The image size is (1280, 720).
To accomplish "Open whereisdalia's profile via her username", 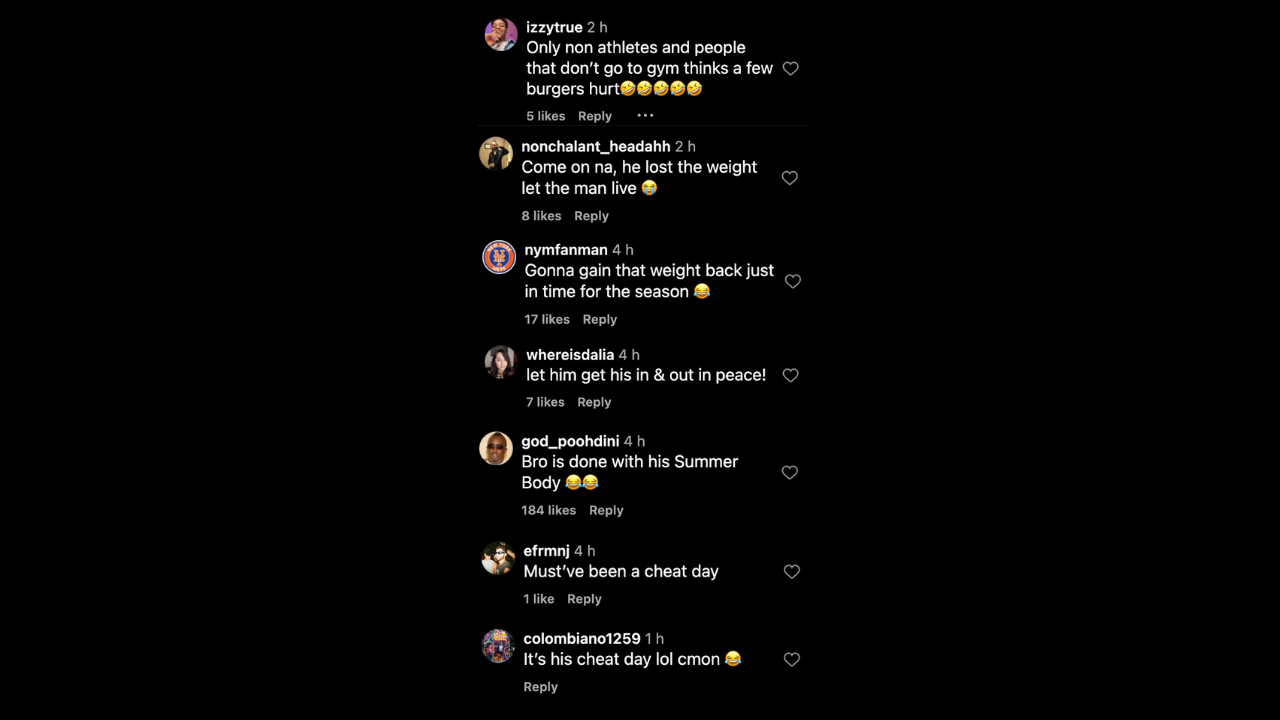I will click(570, 354).
